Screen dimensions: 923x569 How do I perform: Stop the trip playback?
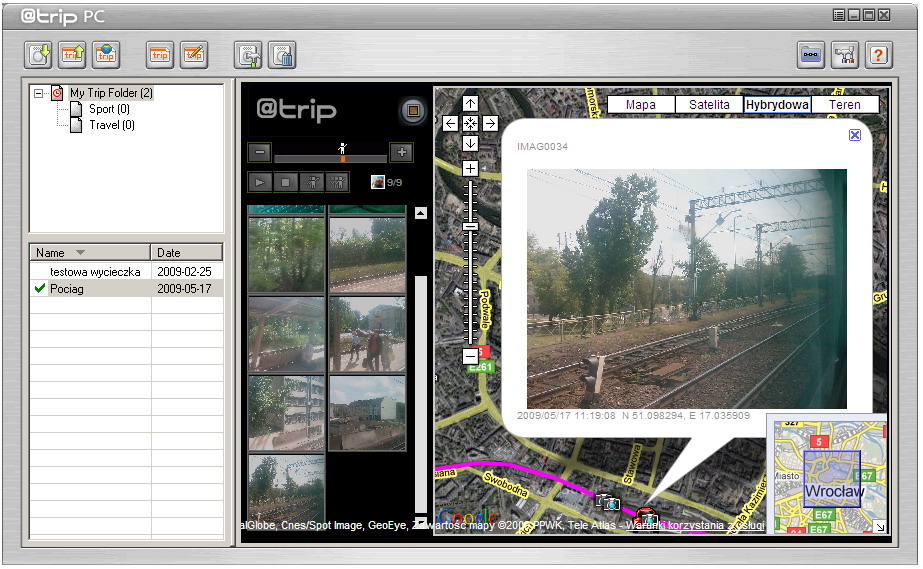[285, 182]
